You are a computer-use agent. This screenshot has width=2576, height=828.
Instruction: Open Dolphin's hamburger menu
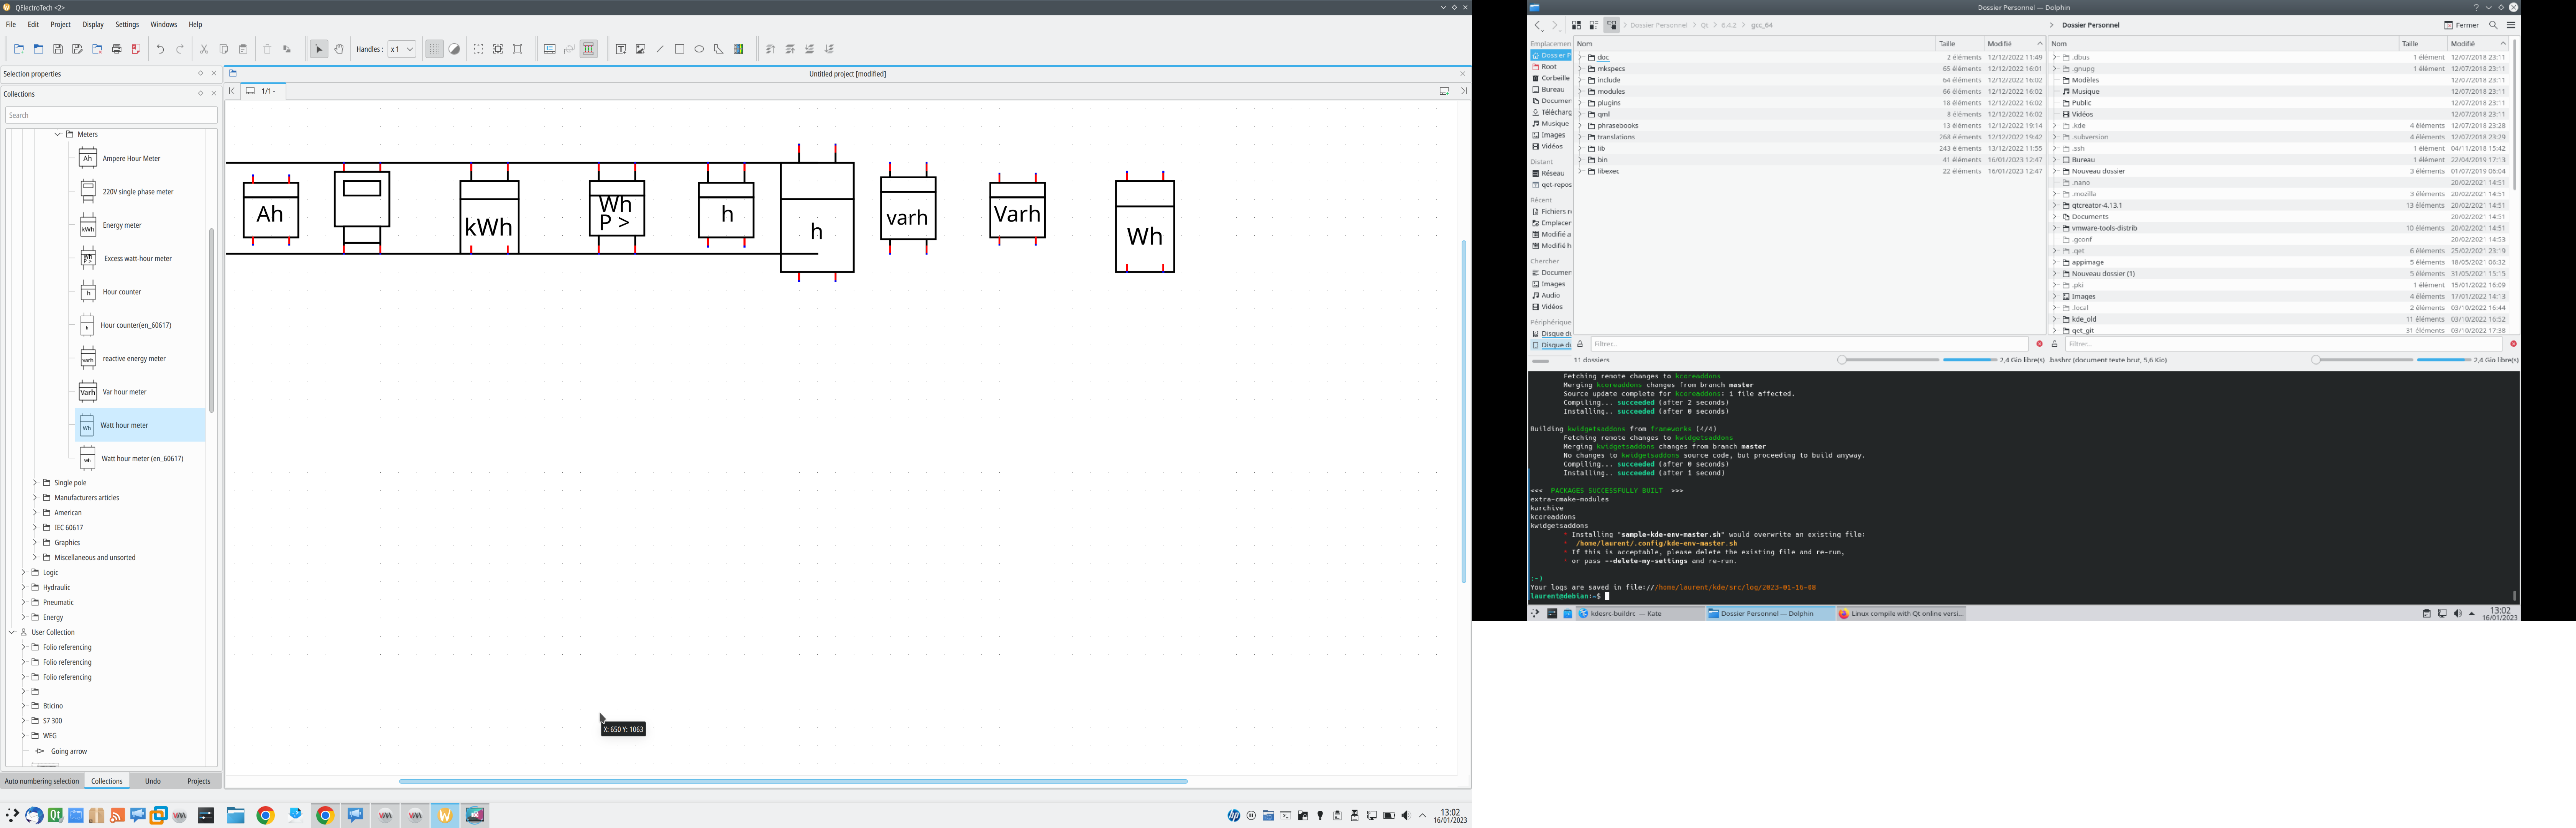(x=2511, y=25)
